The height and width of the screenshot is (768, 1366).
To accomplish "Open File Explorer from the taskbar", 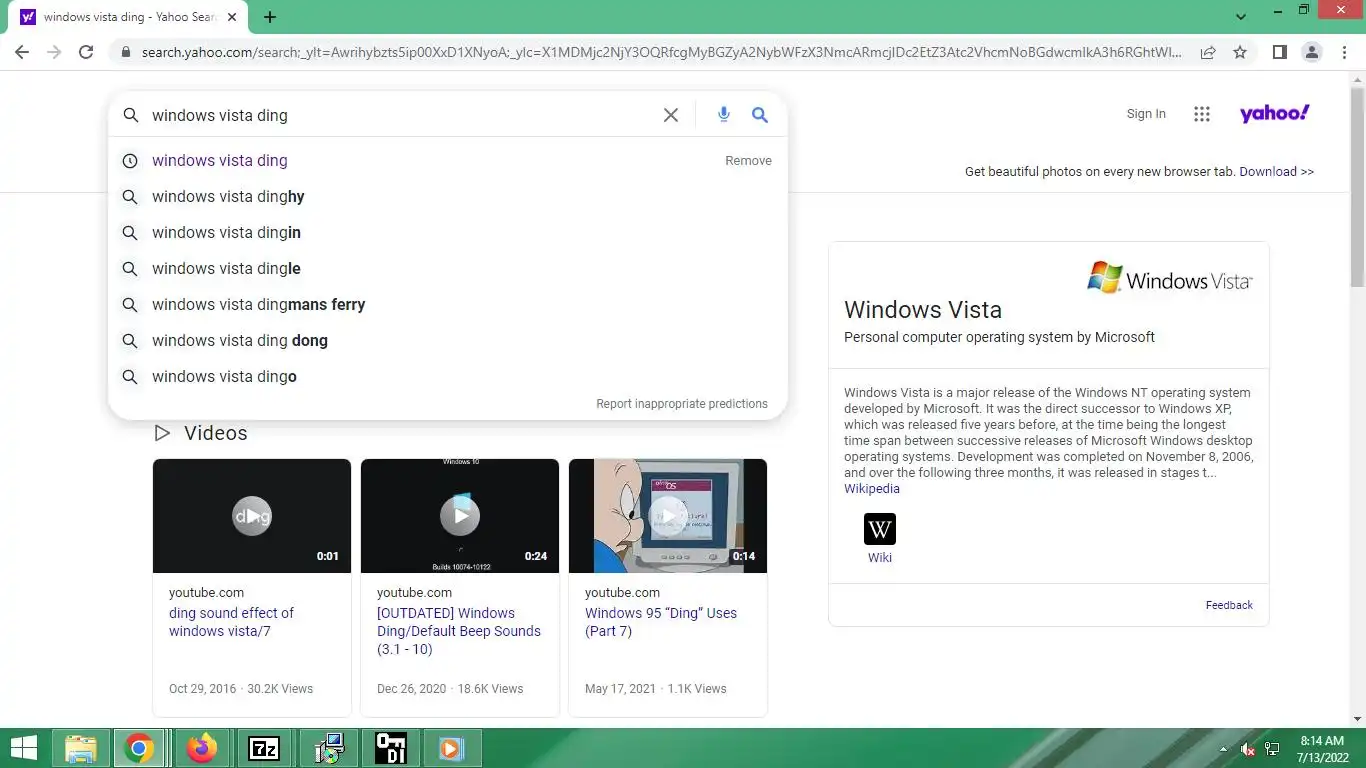I will [x=81, y=748].
